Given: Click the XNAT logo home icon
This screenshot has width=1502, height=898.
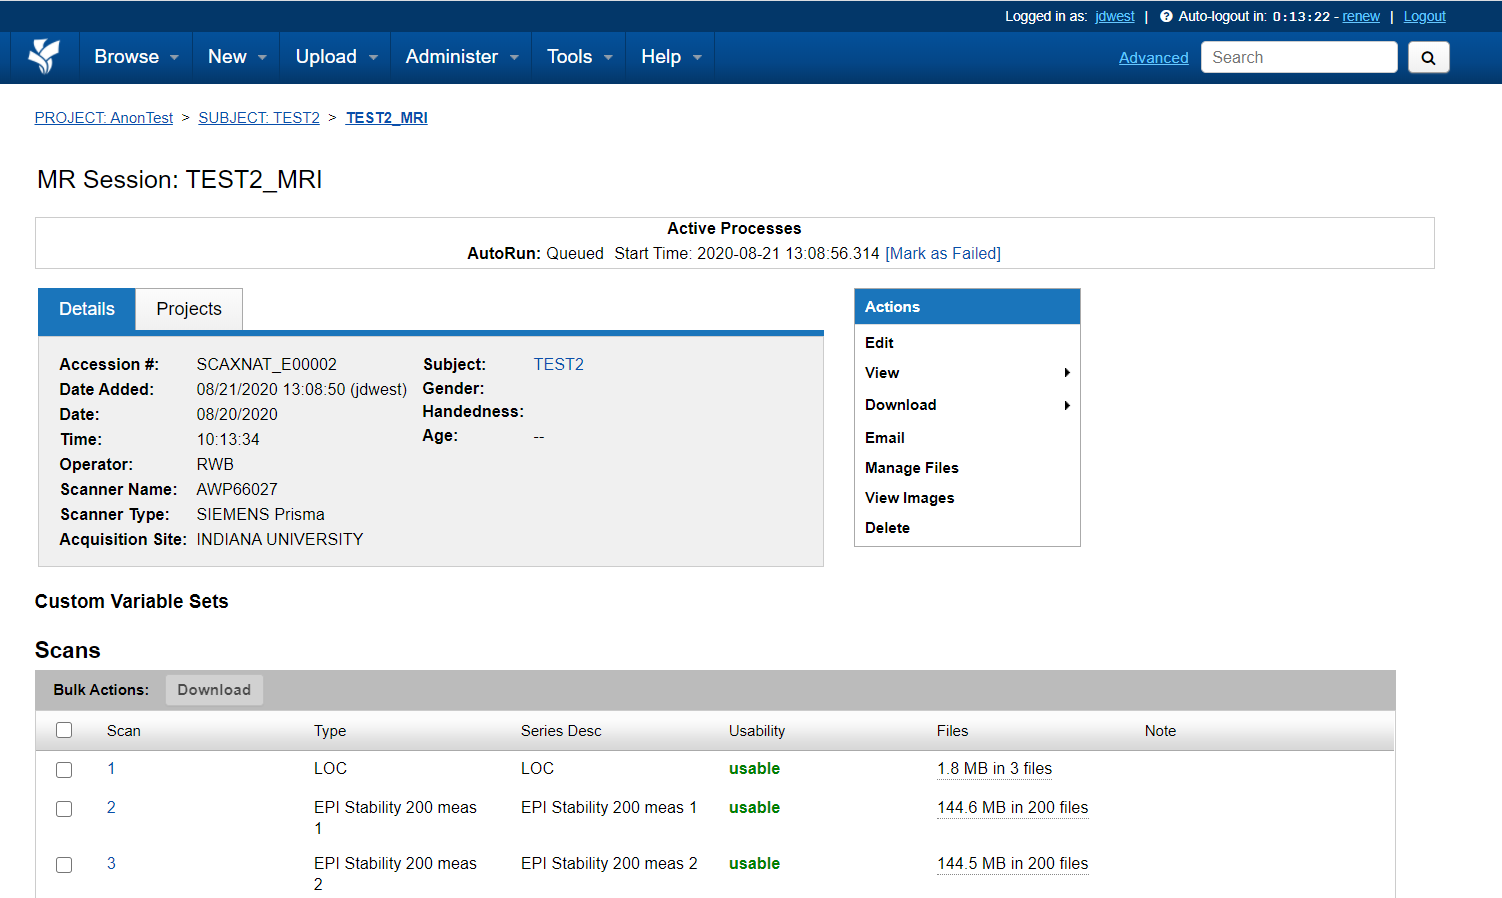Looking at the screenshot, I should click(43, 57).
